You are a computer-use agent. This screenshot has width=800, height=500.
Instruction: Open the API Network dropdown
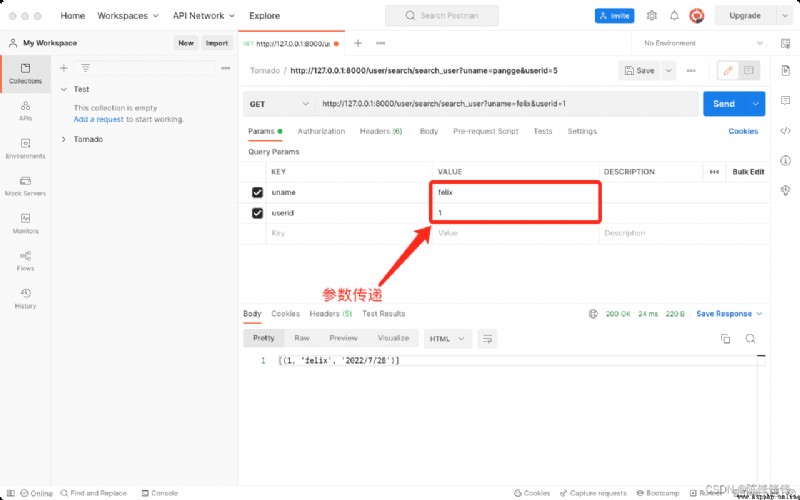click(204, 16)
